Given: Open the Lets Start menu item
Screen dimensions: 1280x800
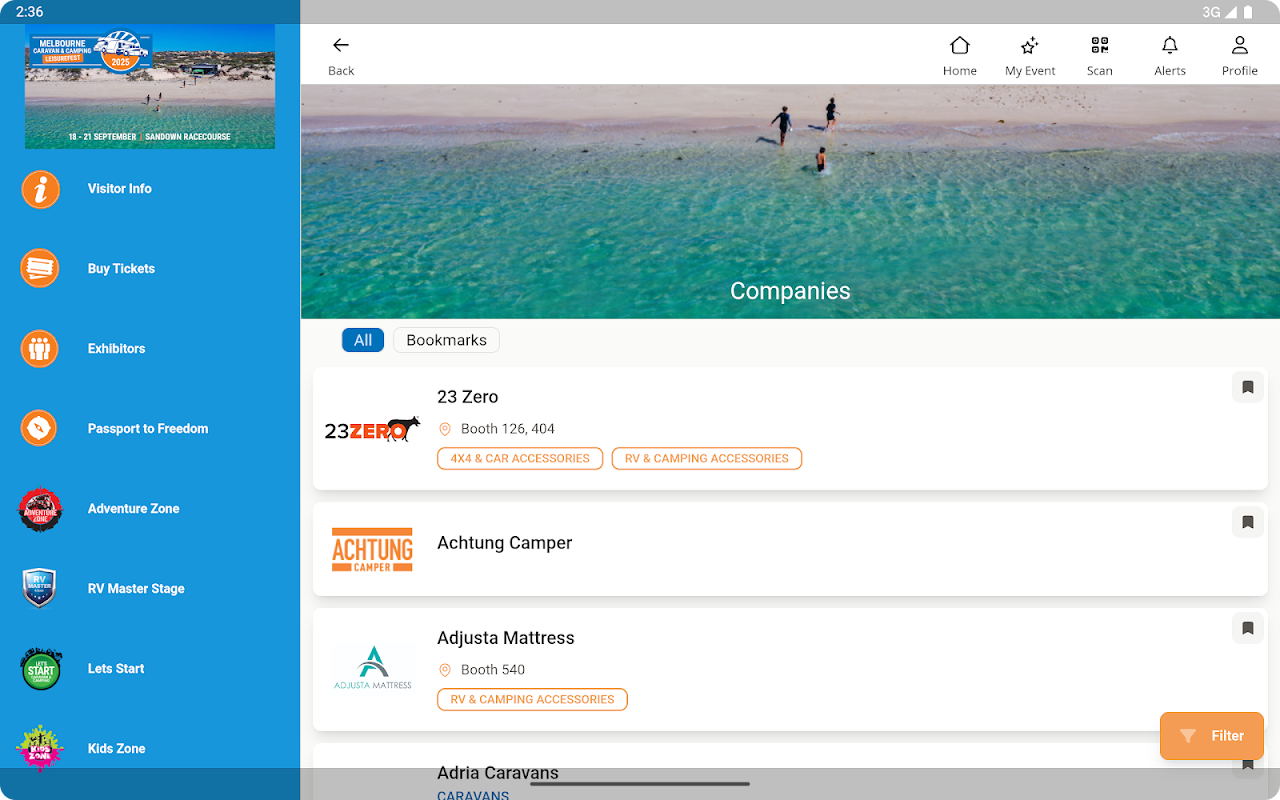Looking at the screenshot, I should (x=150, y=669).
